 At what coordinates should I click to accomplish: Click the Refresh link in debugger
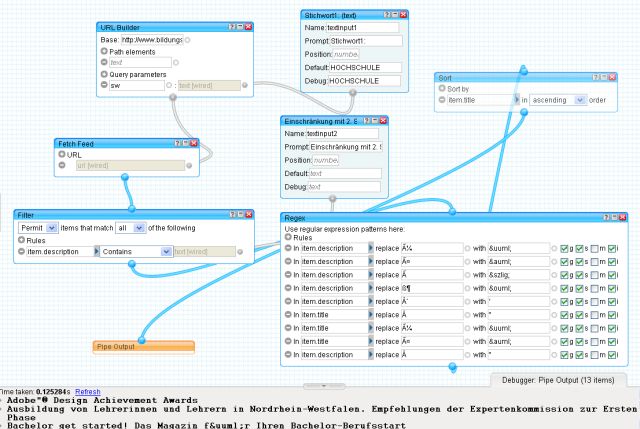click(87, 391)
